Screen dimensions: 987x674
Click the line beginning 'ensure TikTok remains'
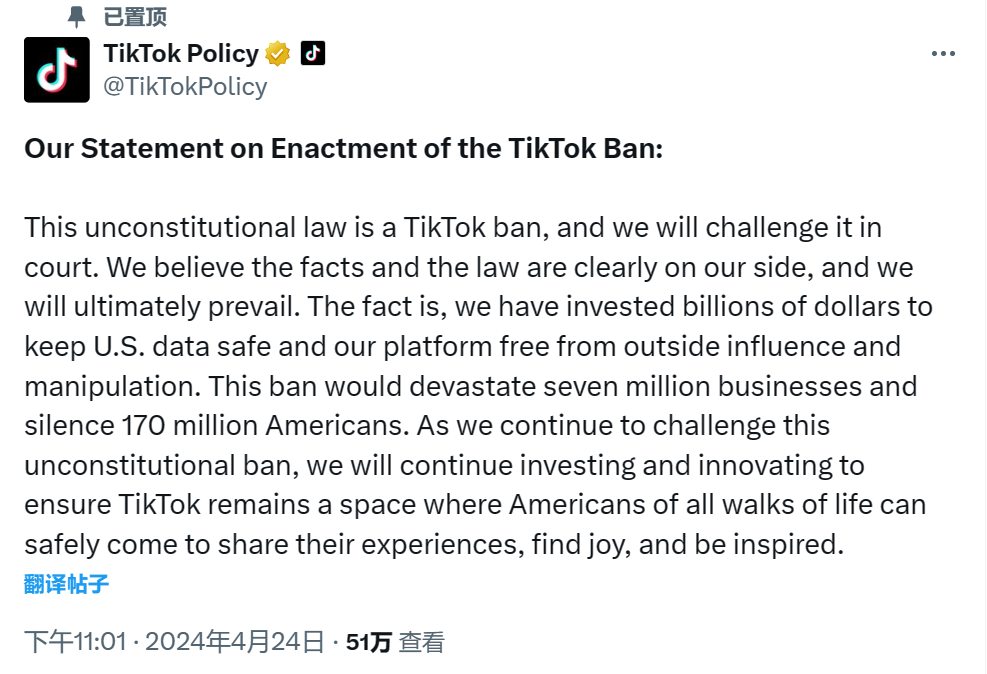[475, 505]
